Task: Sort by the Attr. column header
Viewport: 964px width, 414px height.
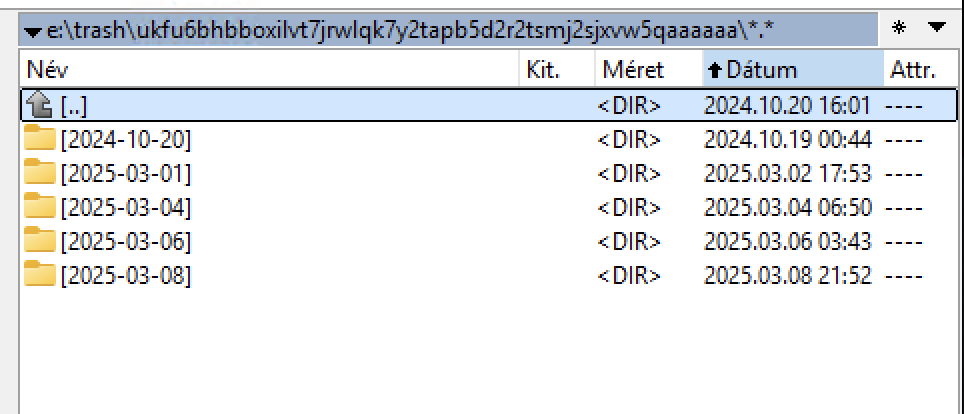Action: tap(911, 70)
